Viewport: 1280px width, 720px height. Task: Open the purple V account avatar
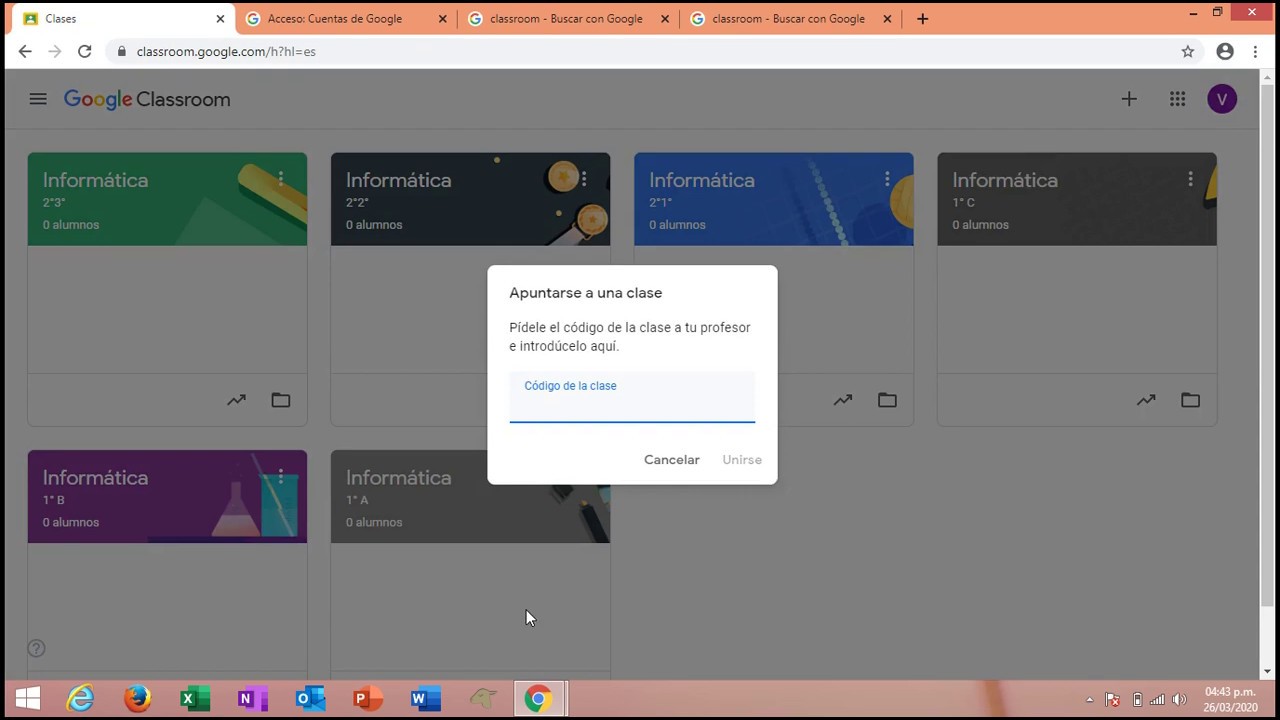click(1222, 99)
